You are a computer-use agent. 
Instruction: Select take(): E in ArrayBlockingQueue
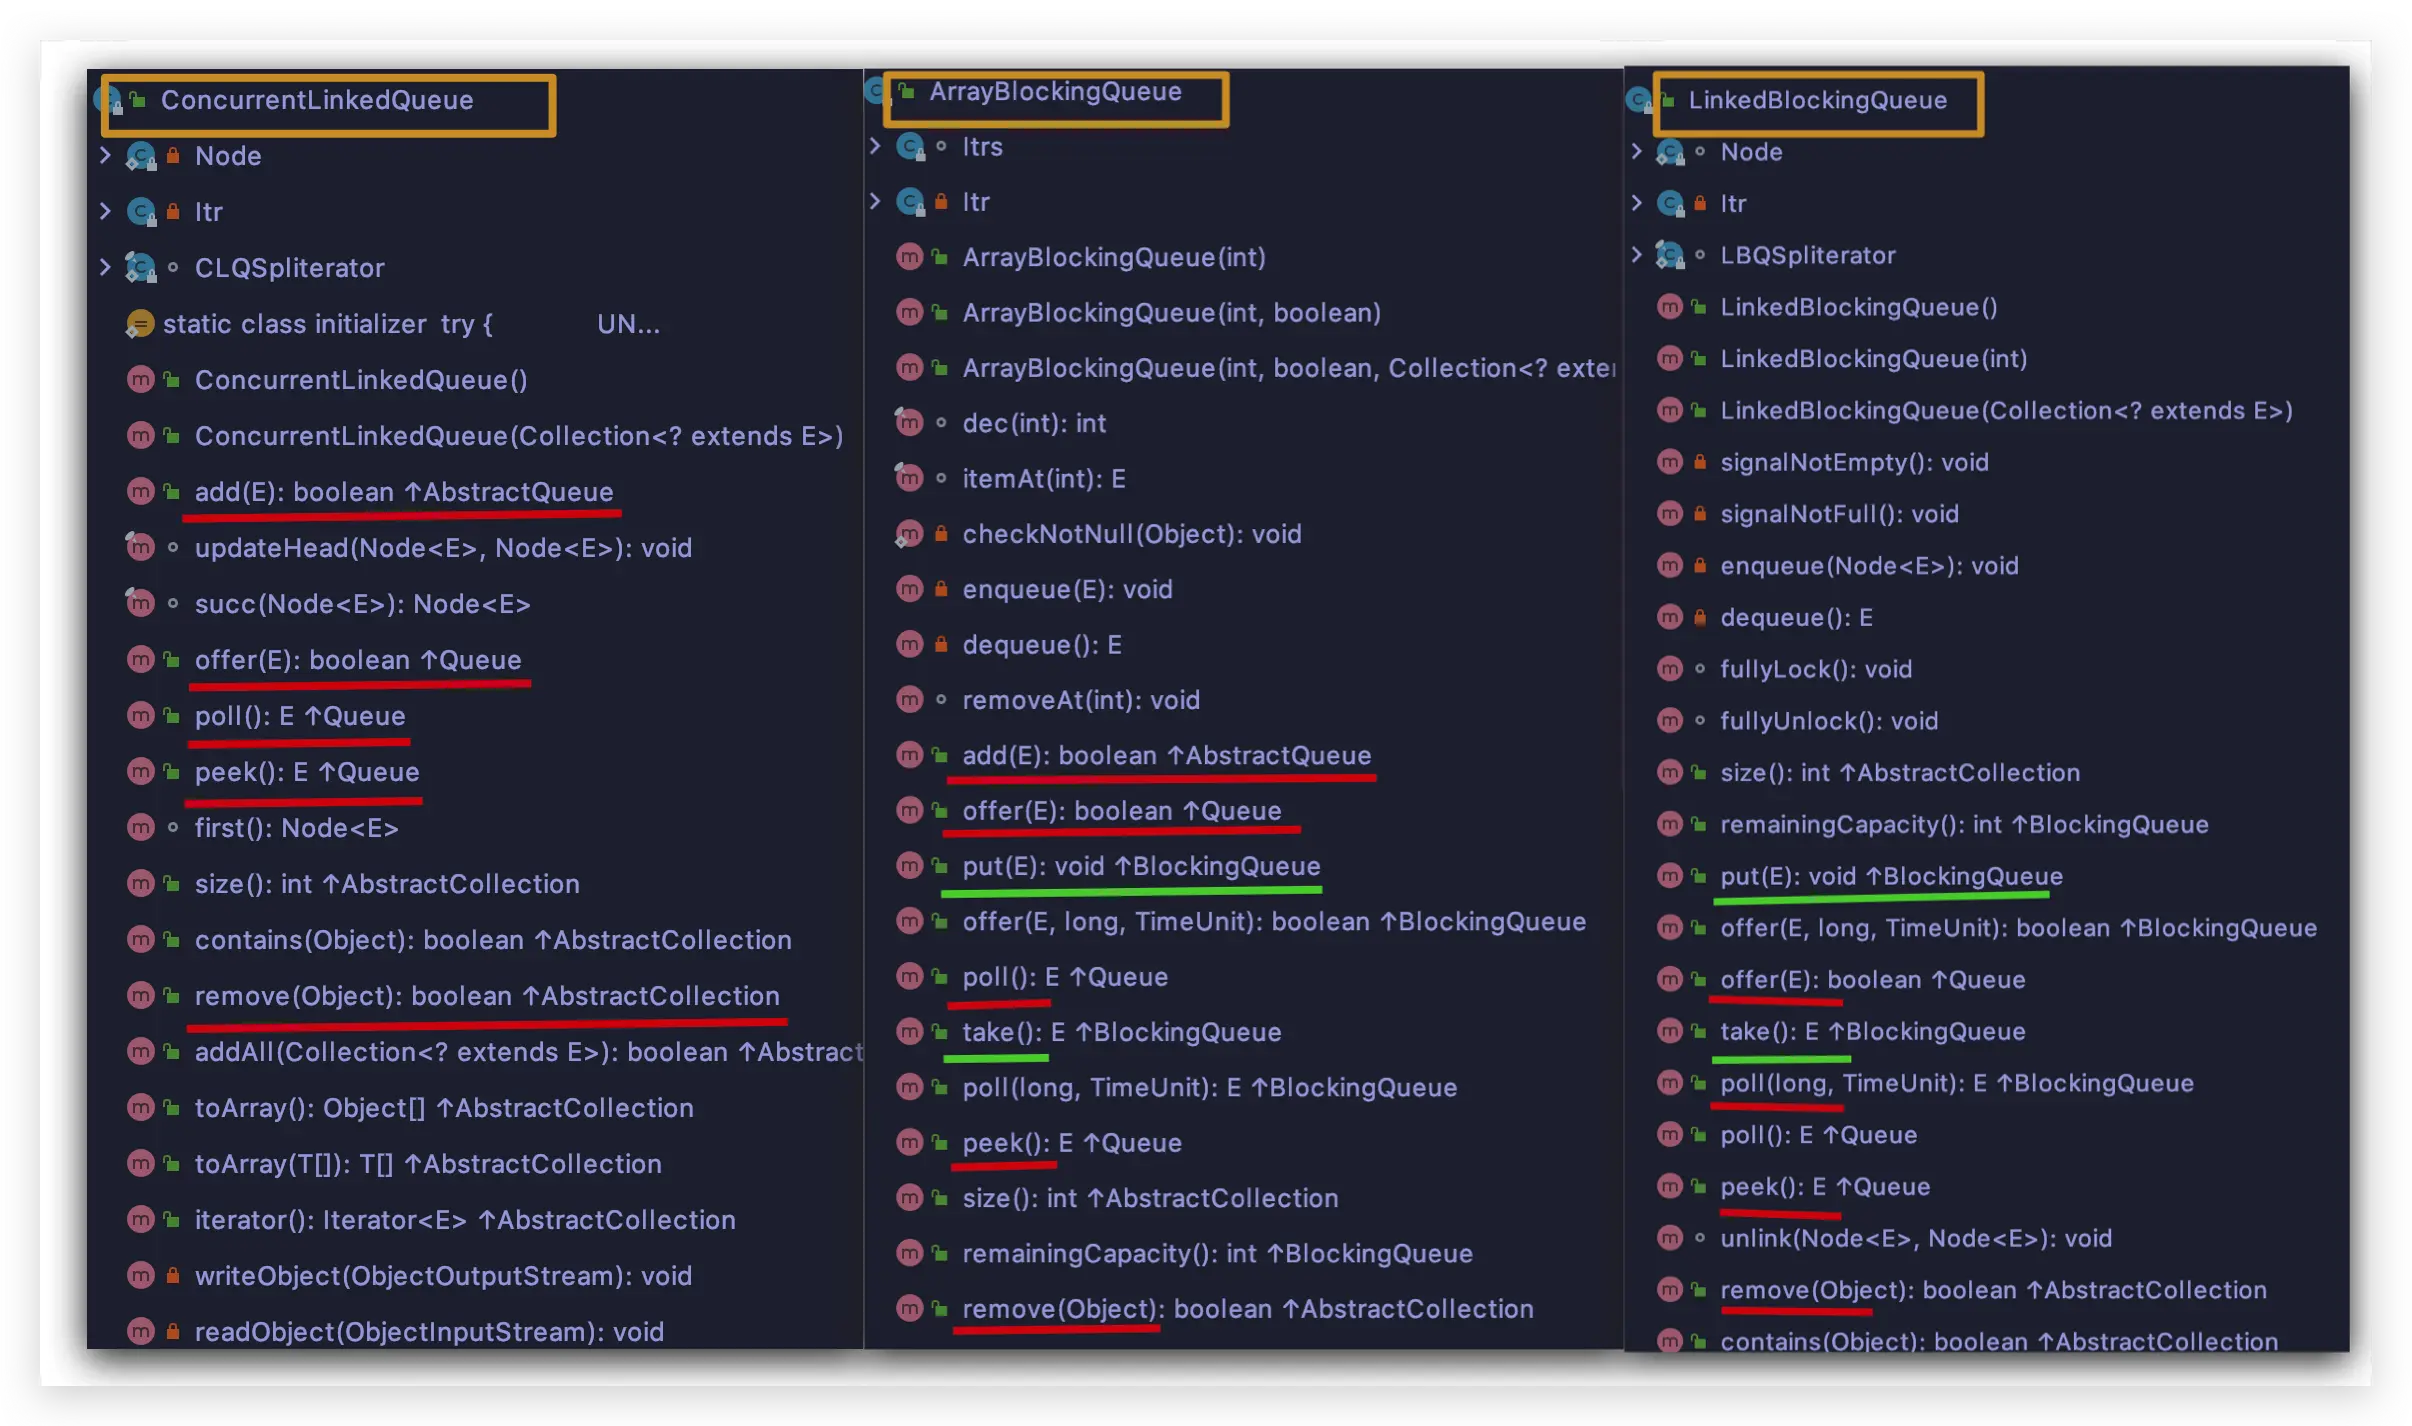[1122, 1032]
